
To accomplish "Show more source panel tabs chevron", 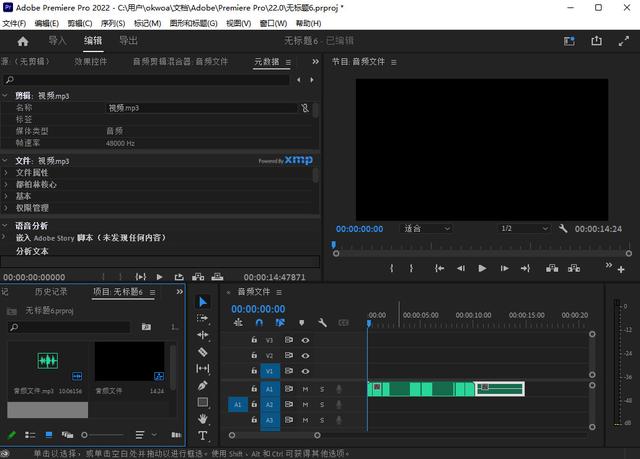I will pos(315,62).
